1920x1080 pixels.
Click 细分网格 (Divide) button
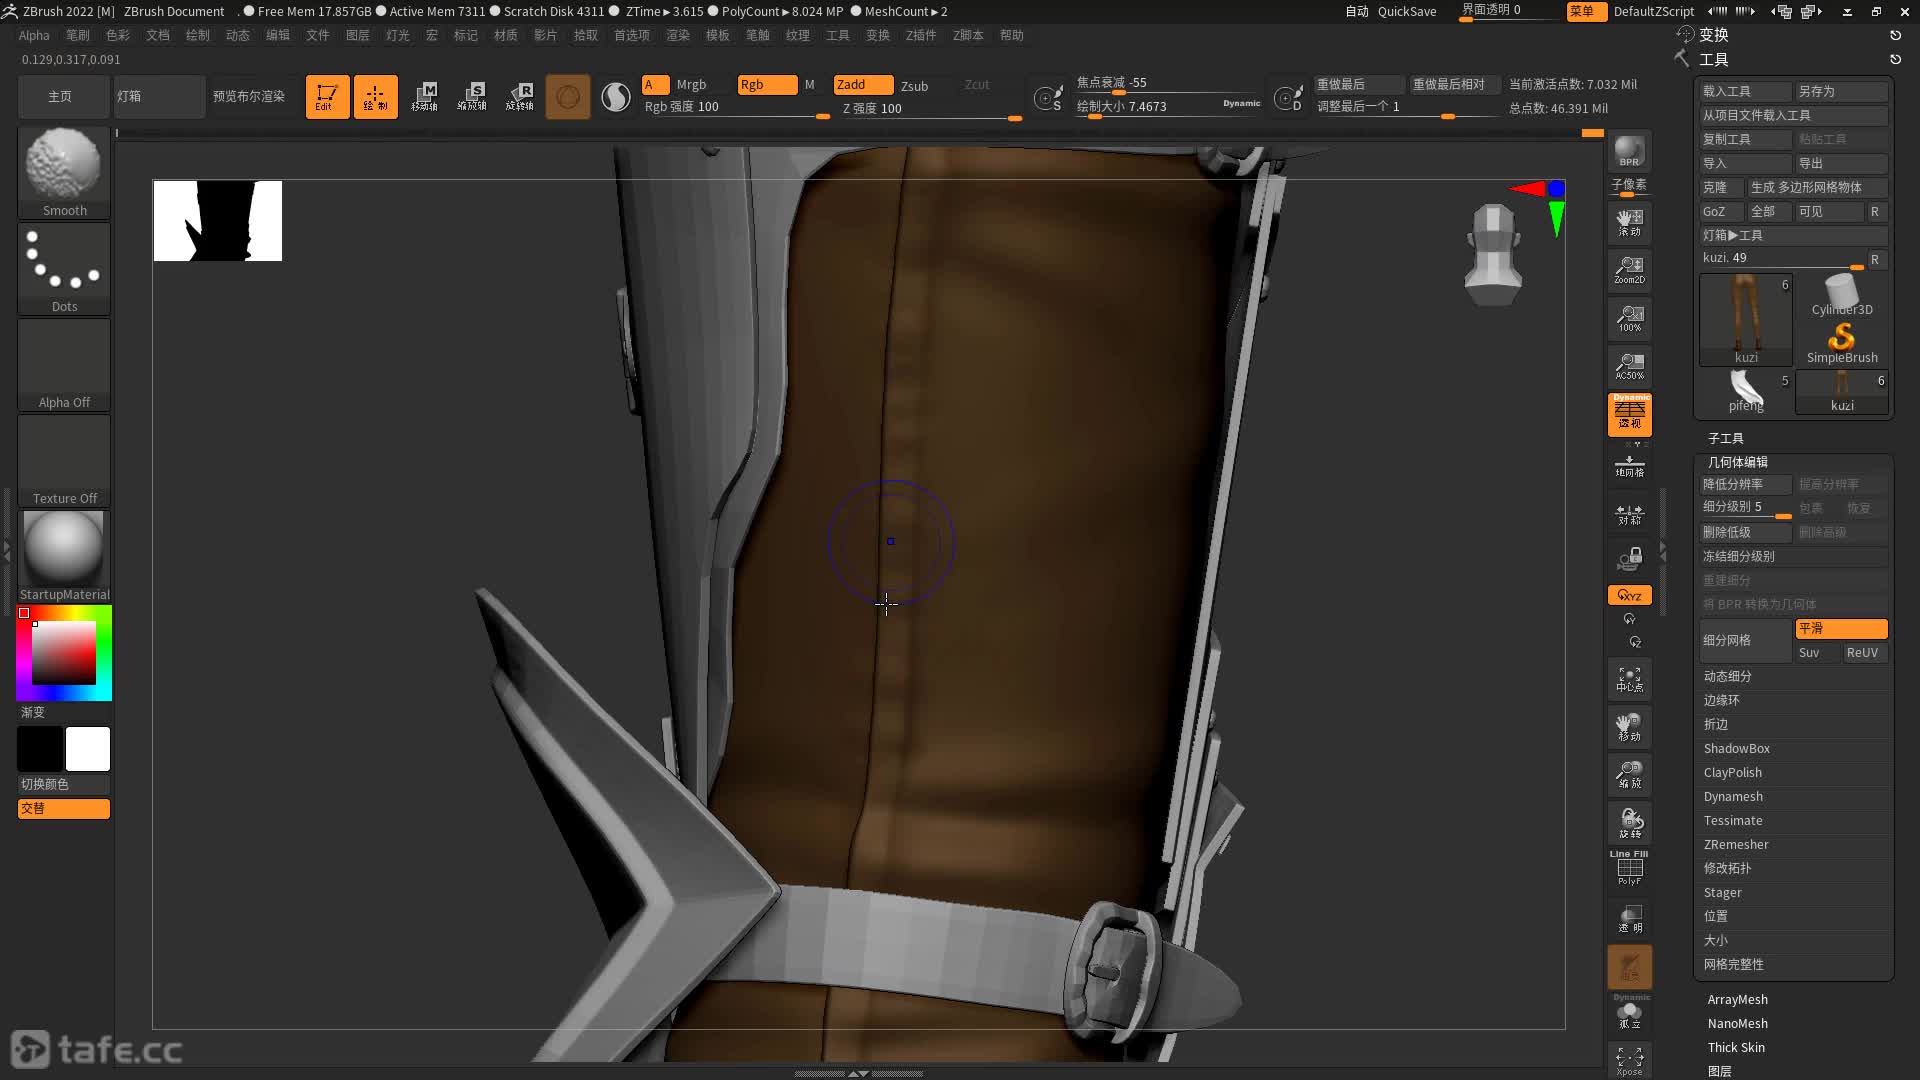[1745, 640]
